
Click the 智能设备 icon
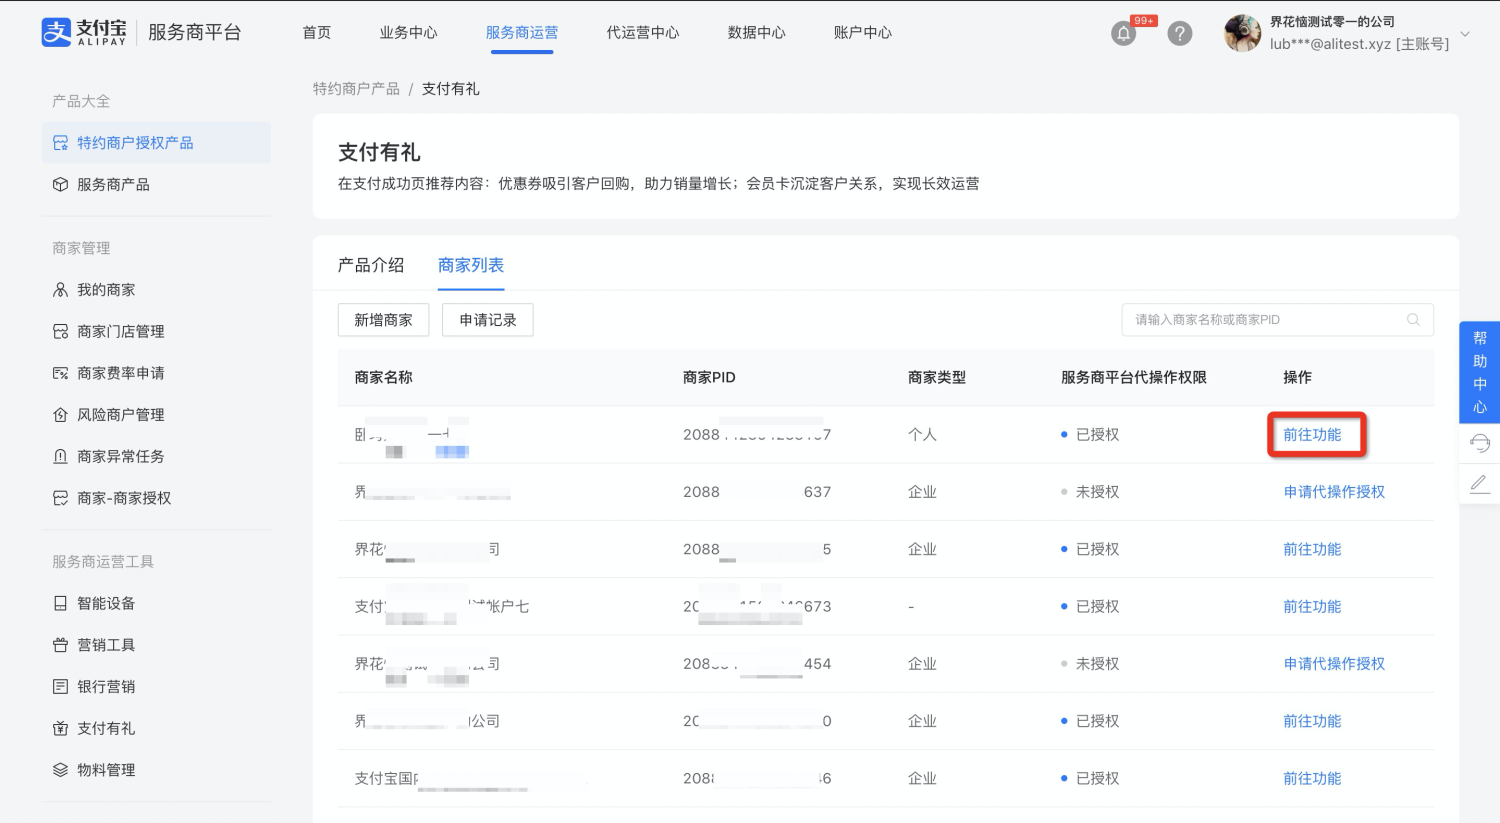pos(60,604)
